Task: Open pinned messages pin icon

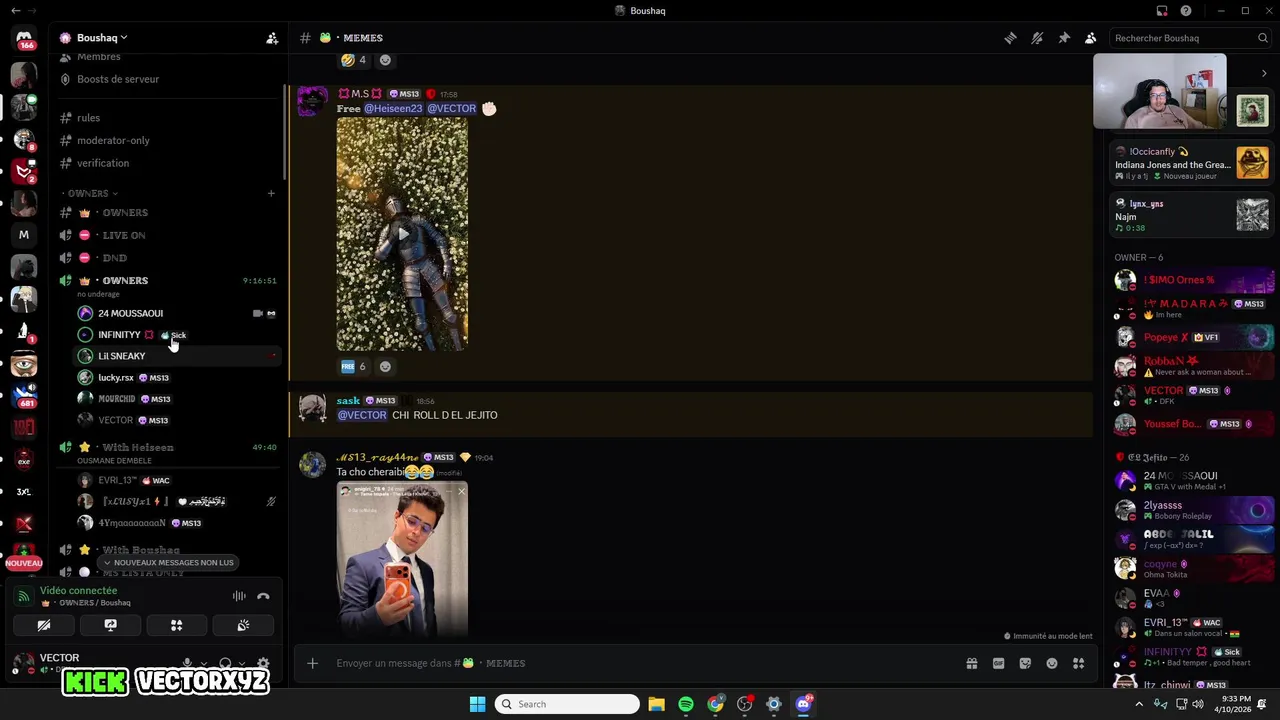Action: (x=1064, y=38)
